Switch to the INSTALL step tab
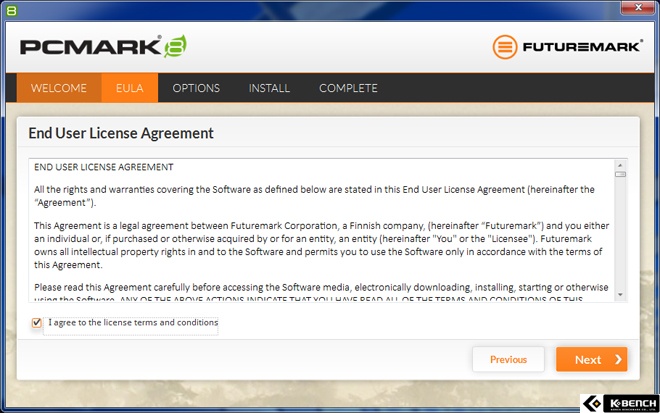660x413 pixels. (x=269, y=88)
